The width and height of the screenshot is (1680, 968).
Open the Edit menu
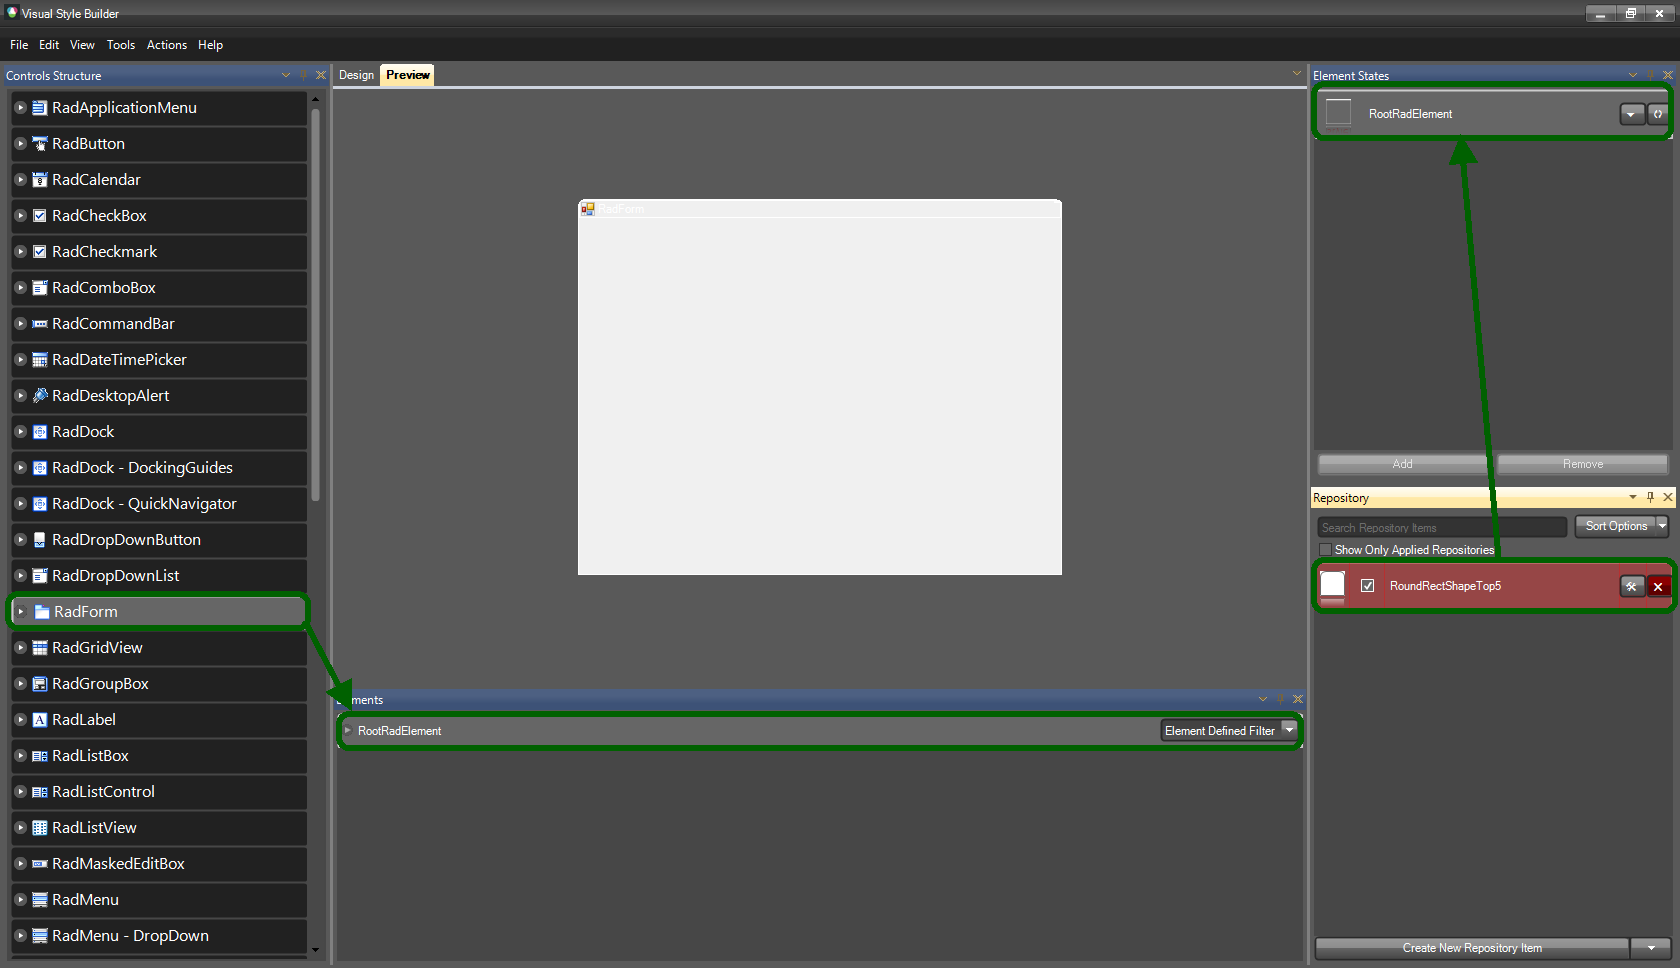pyautogui.click(x=49, y=45)
